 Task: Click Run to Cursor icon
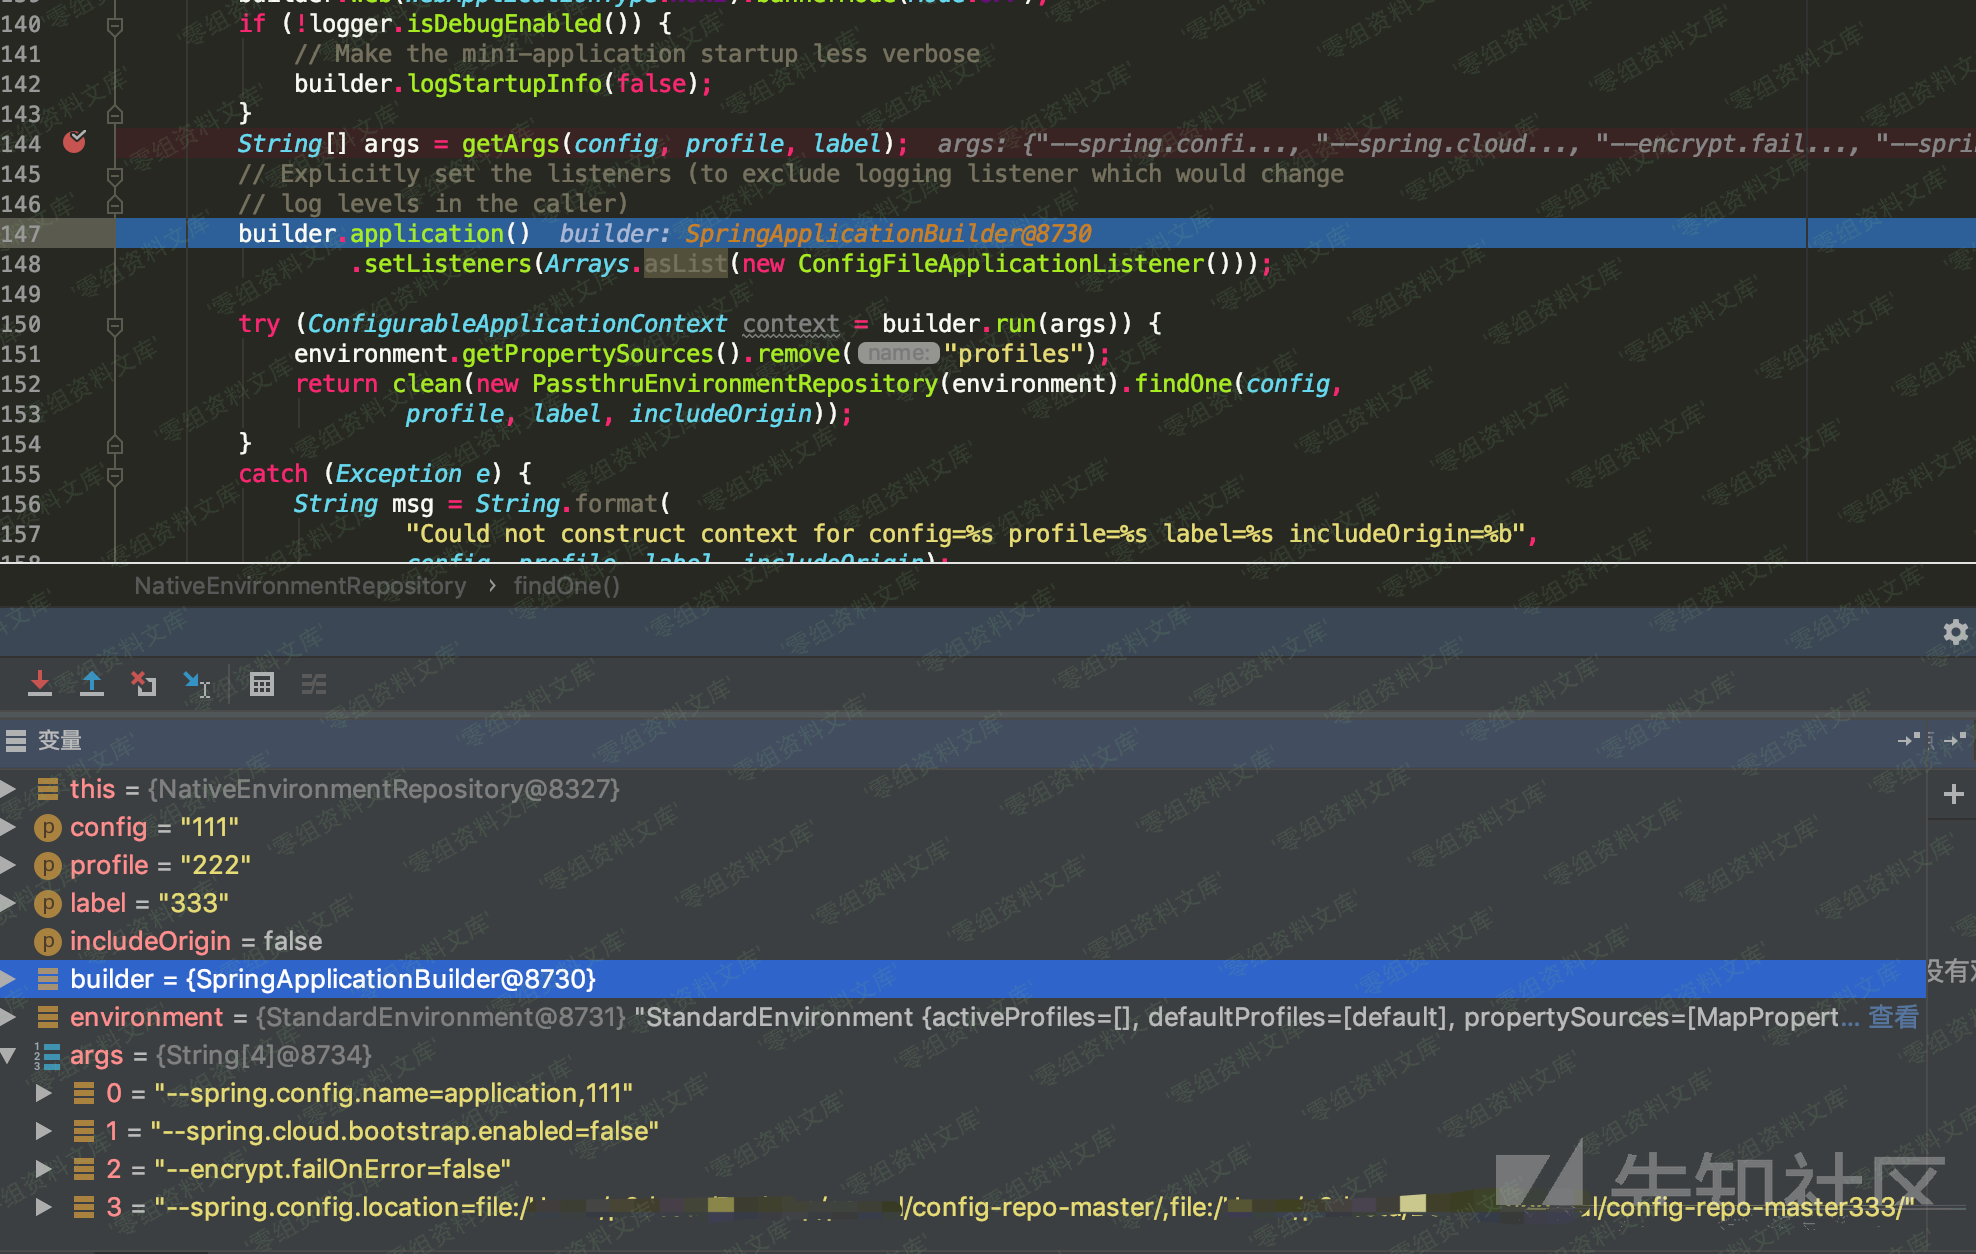[197, 684]
